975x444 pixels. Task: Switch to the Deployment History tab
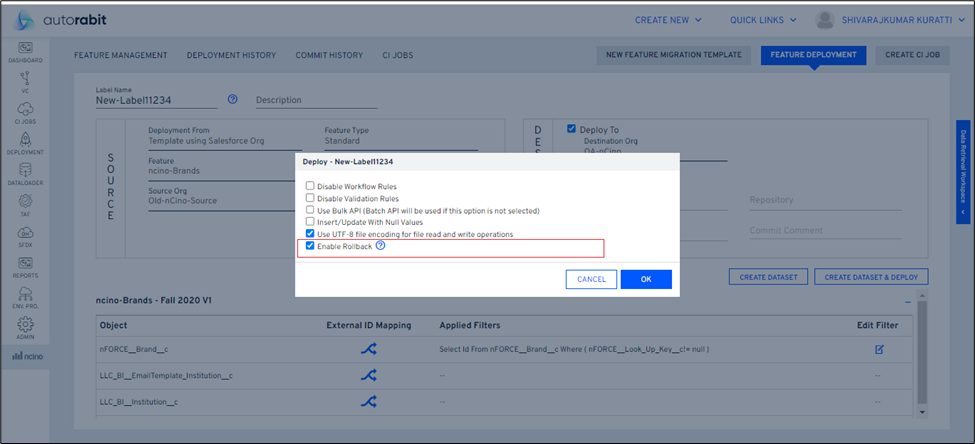[231, 55]
